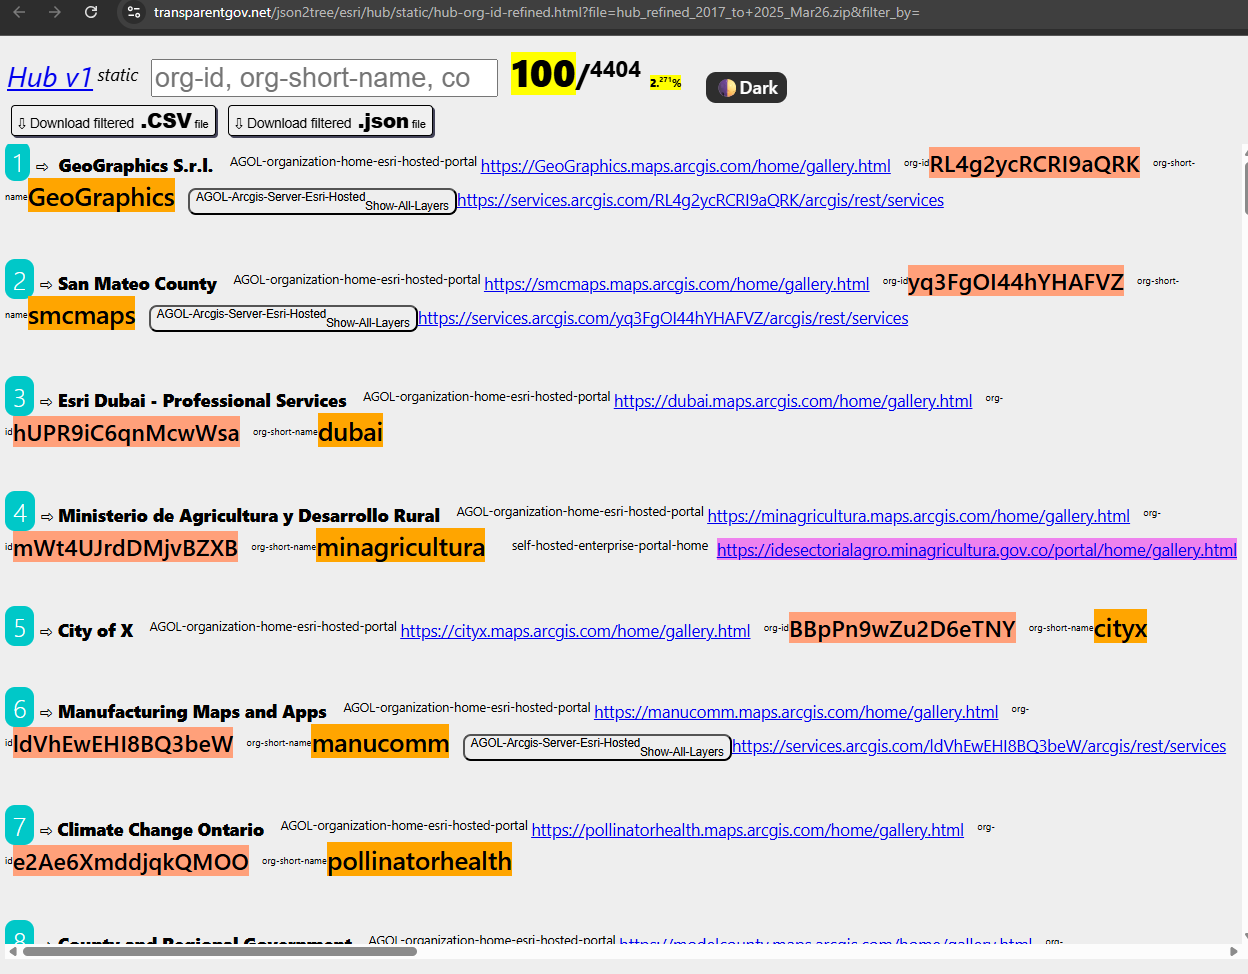Screen dimensions: 1248x974
Task: Click Show-All-Layers button for GeoGraphics
Action: point(323,201)
